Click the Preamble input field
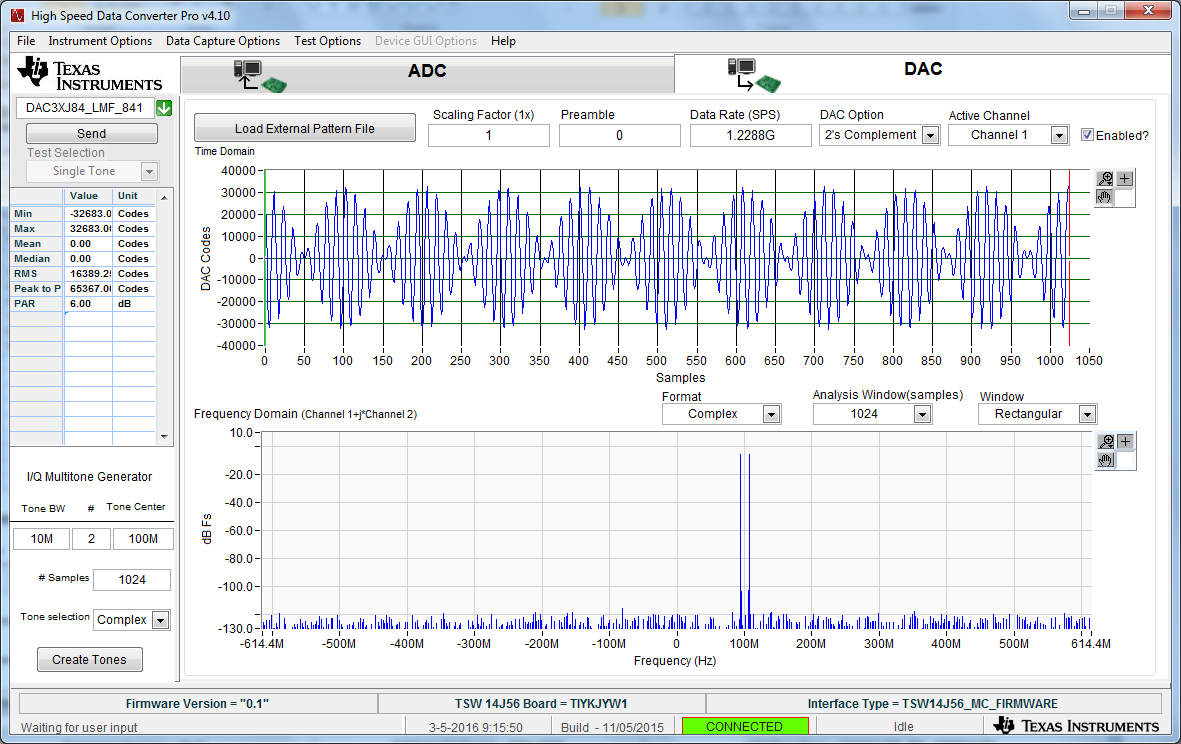This screenshot has height=744, width=1181. 620,136
